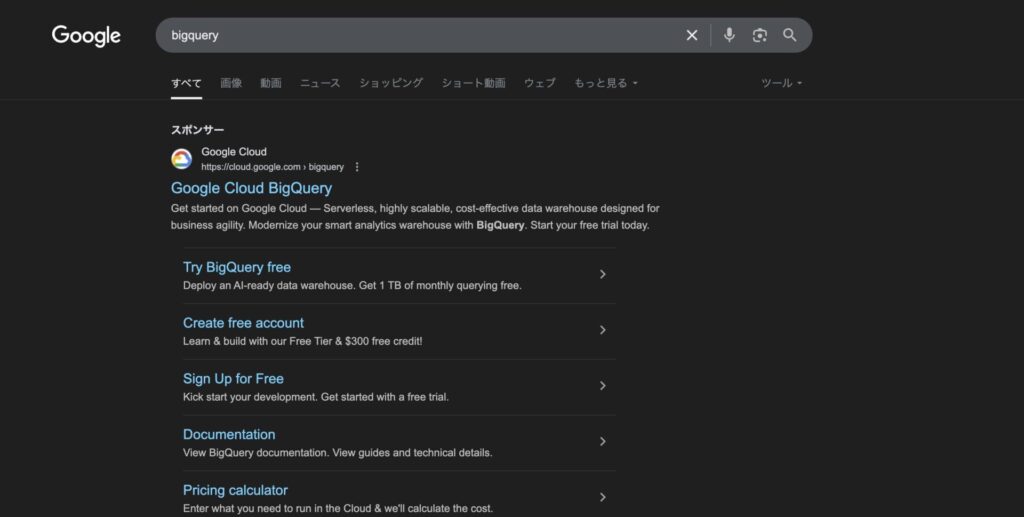Switch to the 動画 tab

[x=270, y=83]
